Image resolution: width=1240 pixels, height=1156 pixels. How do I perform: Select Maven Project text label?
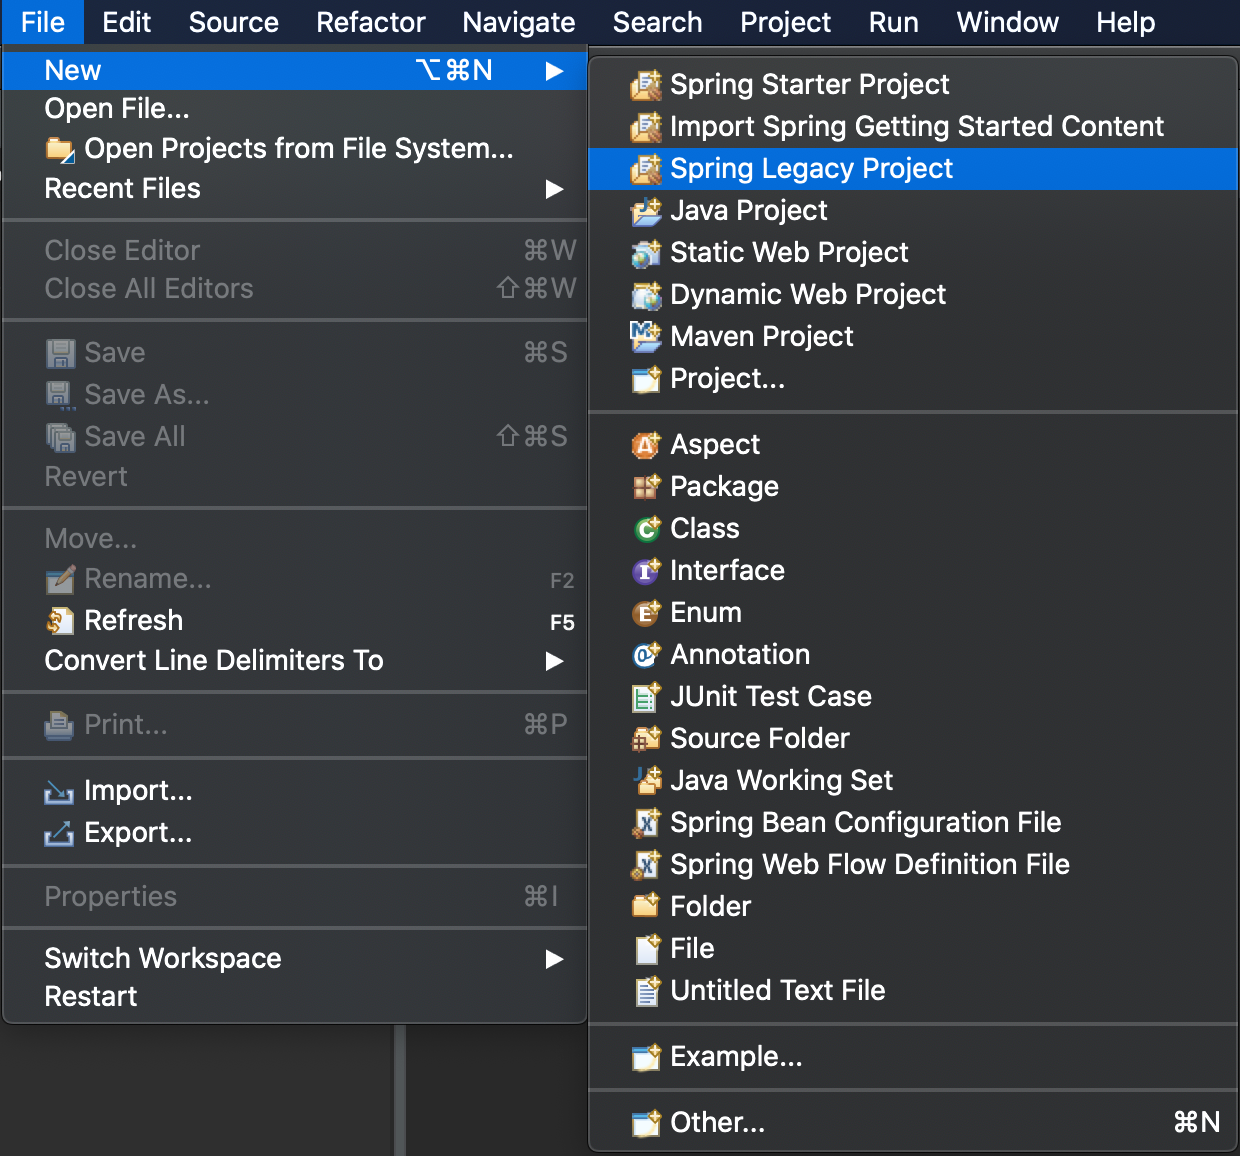pos(762,337)
